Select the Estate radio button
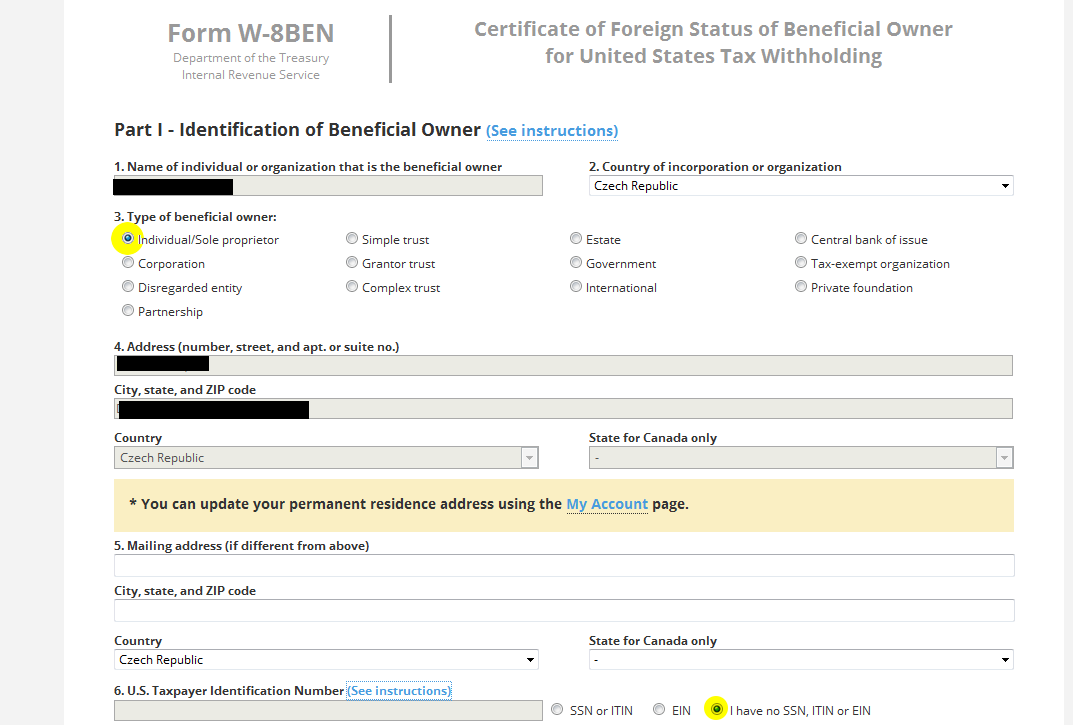The width and height of the screenshot is (1073, 725). (x=576, y=238)
